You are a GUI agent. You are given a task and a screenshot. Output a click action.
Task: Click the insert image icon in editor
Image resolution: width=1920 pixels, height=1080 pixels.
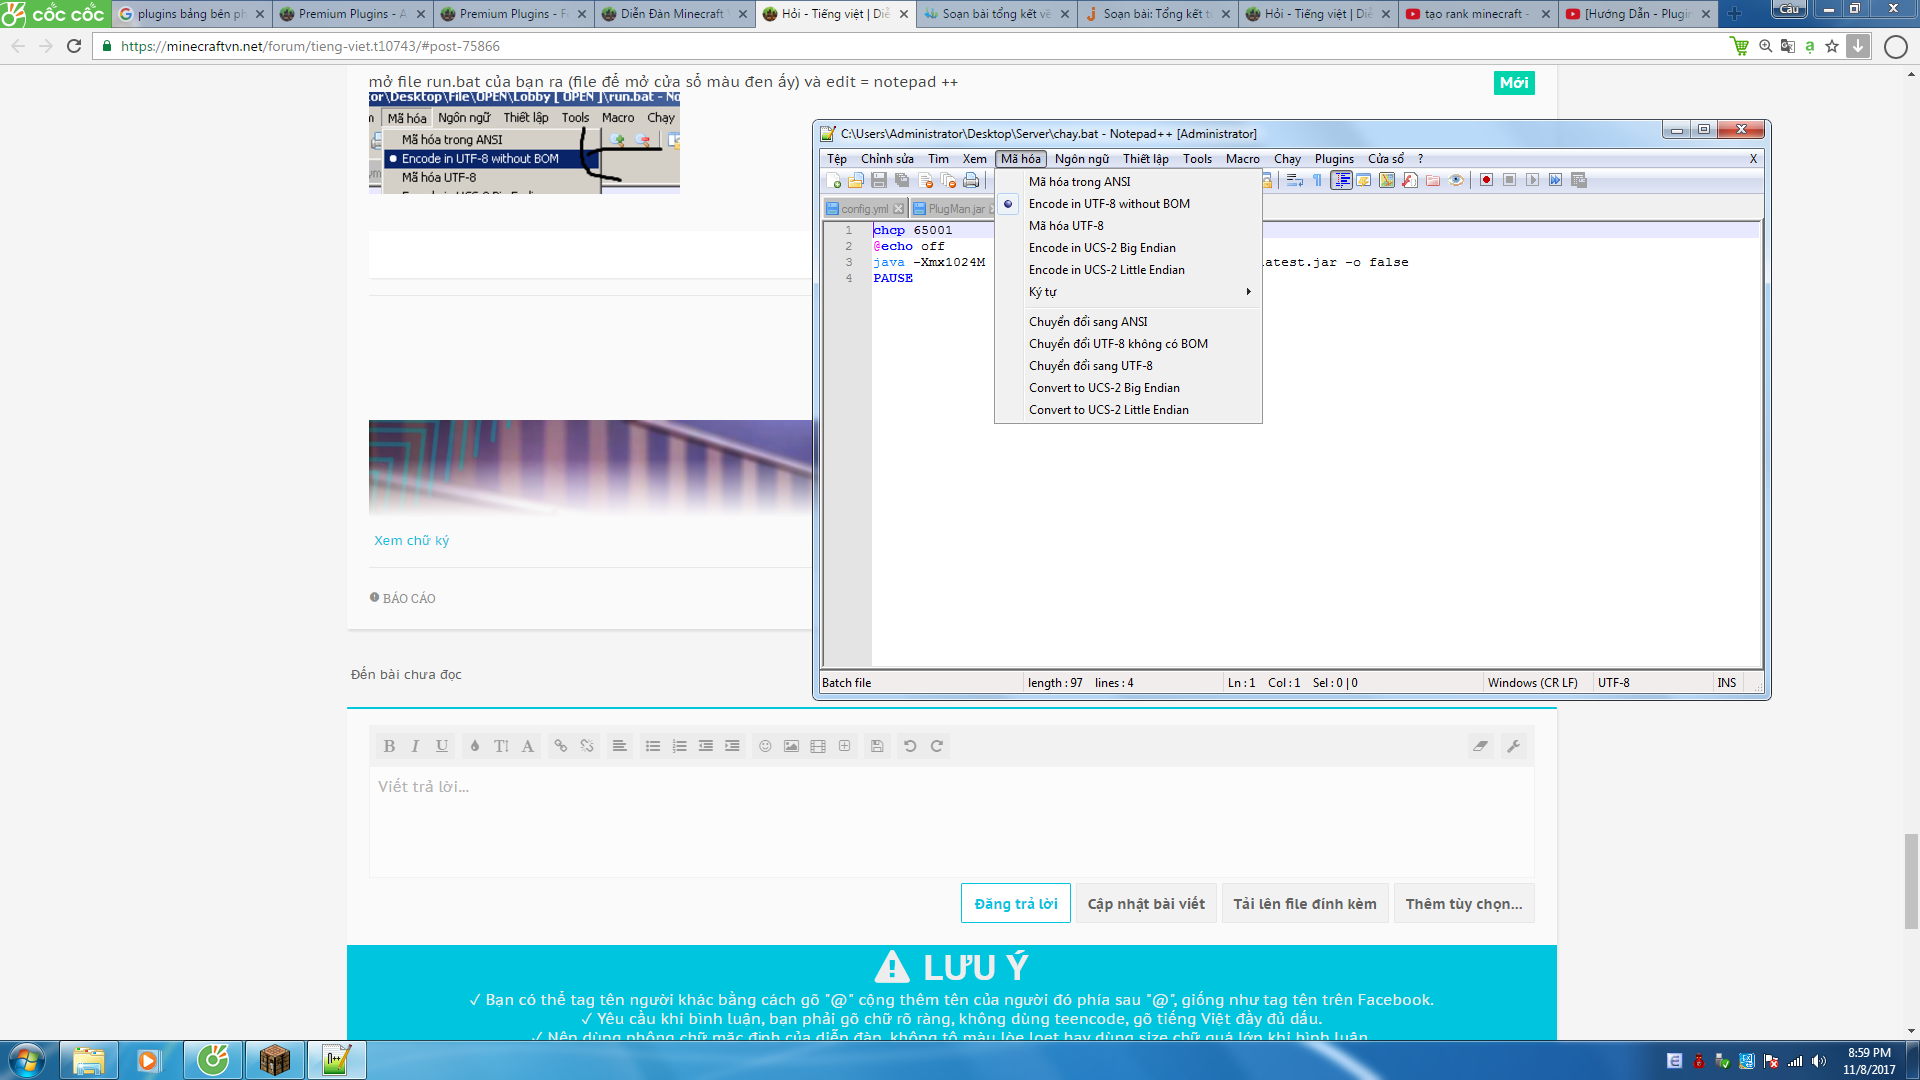(x=791, y=746)
